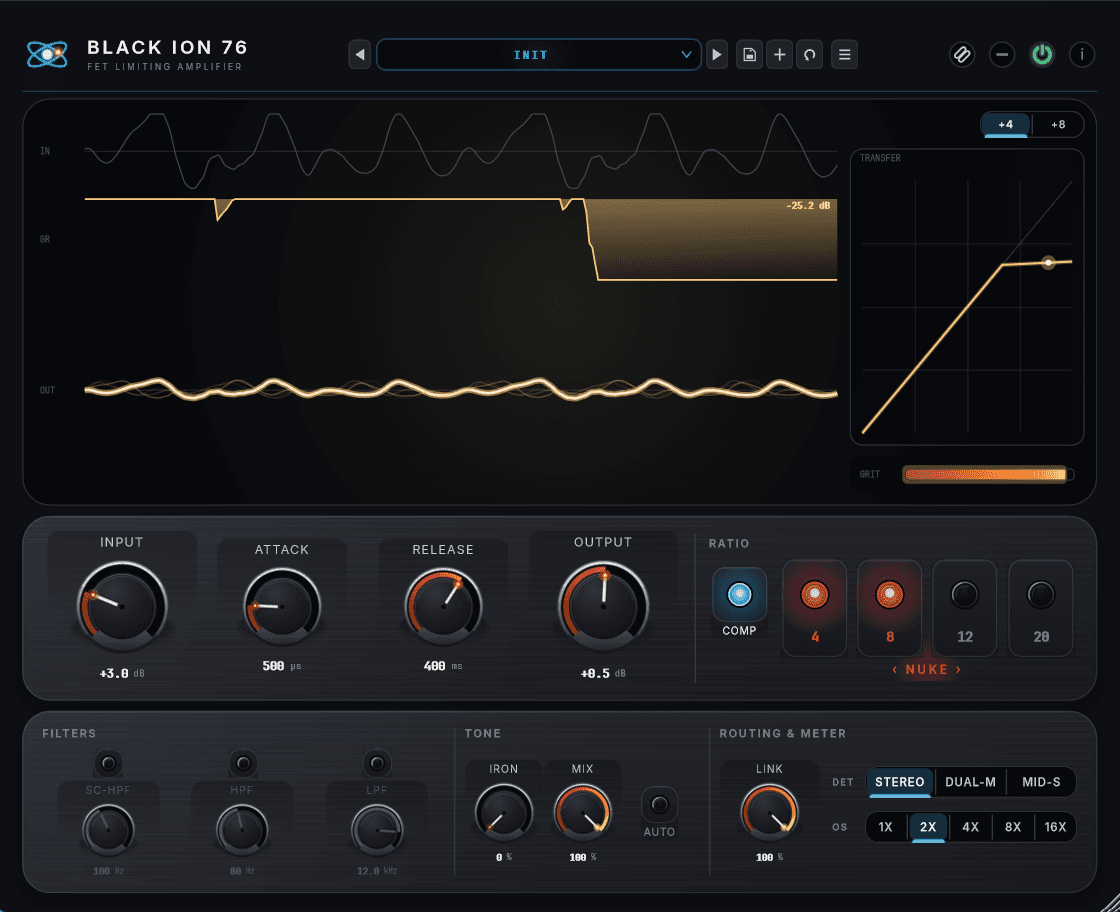This screenshot has height=912, width=1120.
Task: Save the current preset with disk icon
Action: (749, 54)
